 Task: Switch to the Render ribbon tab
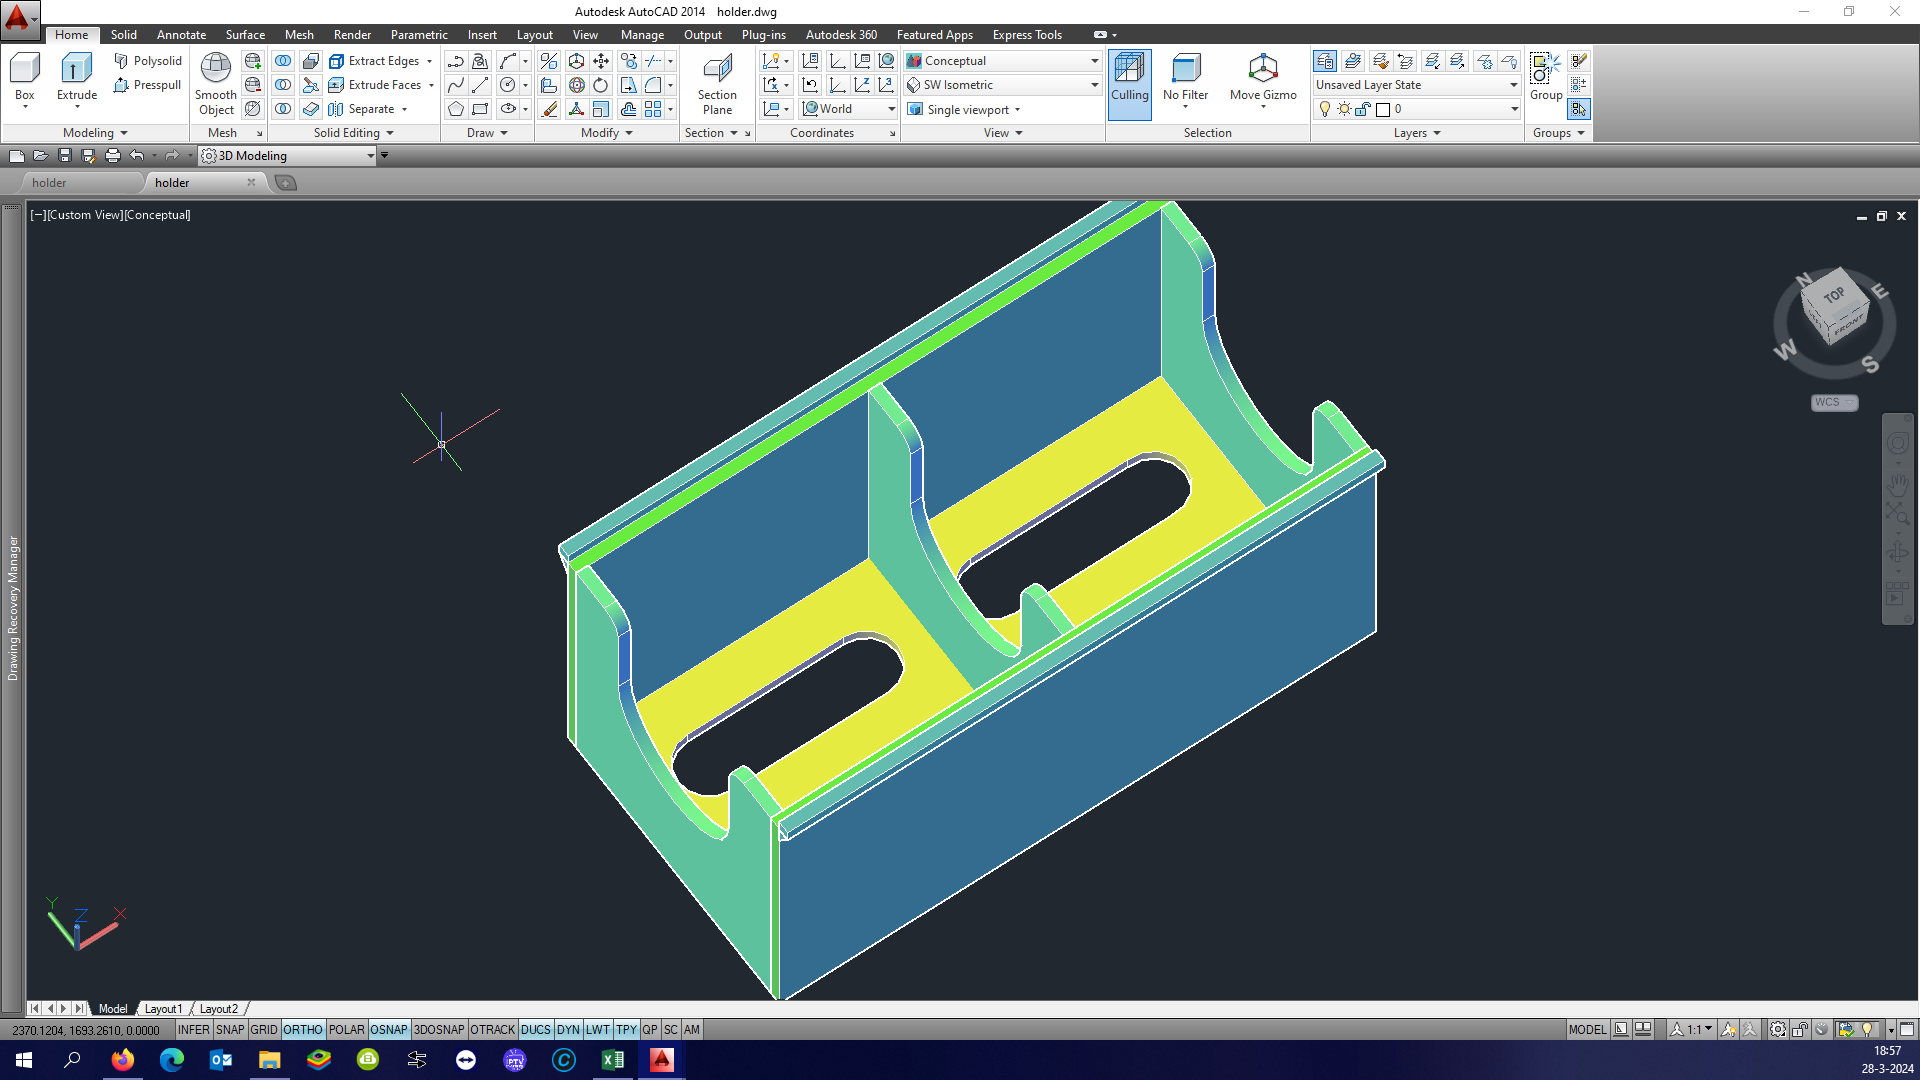[x=352, y=35]
